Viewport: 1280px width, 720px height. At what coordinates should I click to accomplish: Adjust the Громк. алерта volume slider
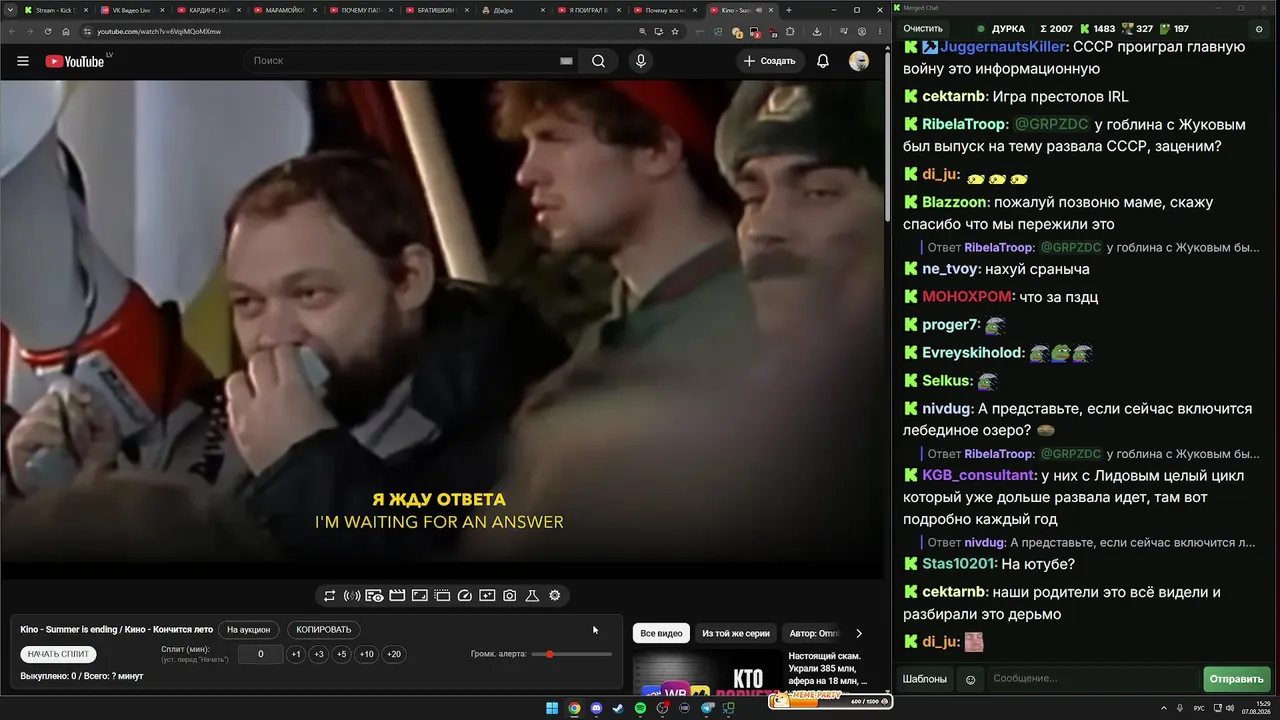(572, 654)
